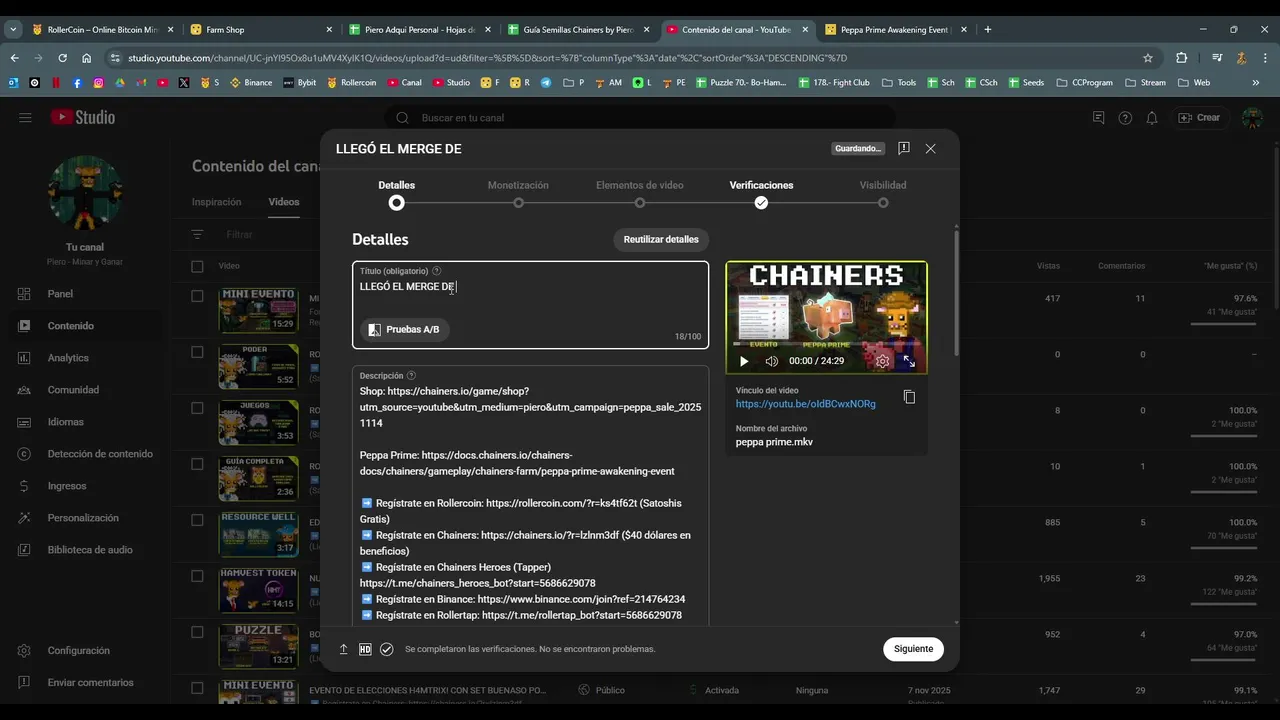Go to the Monetización step

[x=518, y=193]
